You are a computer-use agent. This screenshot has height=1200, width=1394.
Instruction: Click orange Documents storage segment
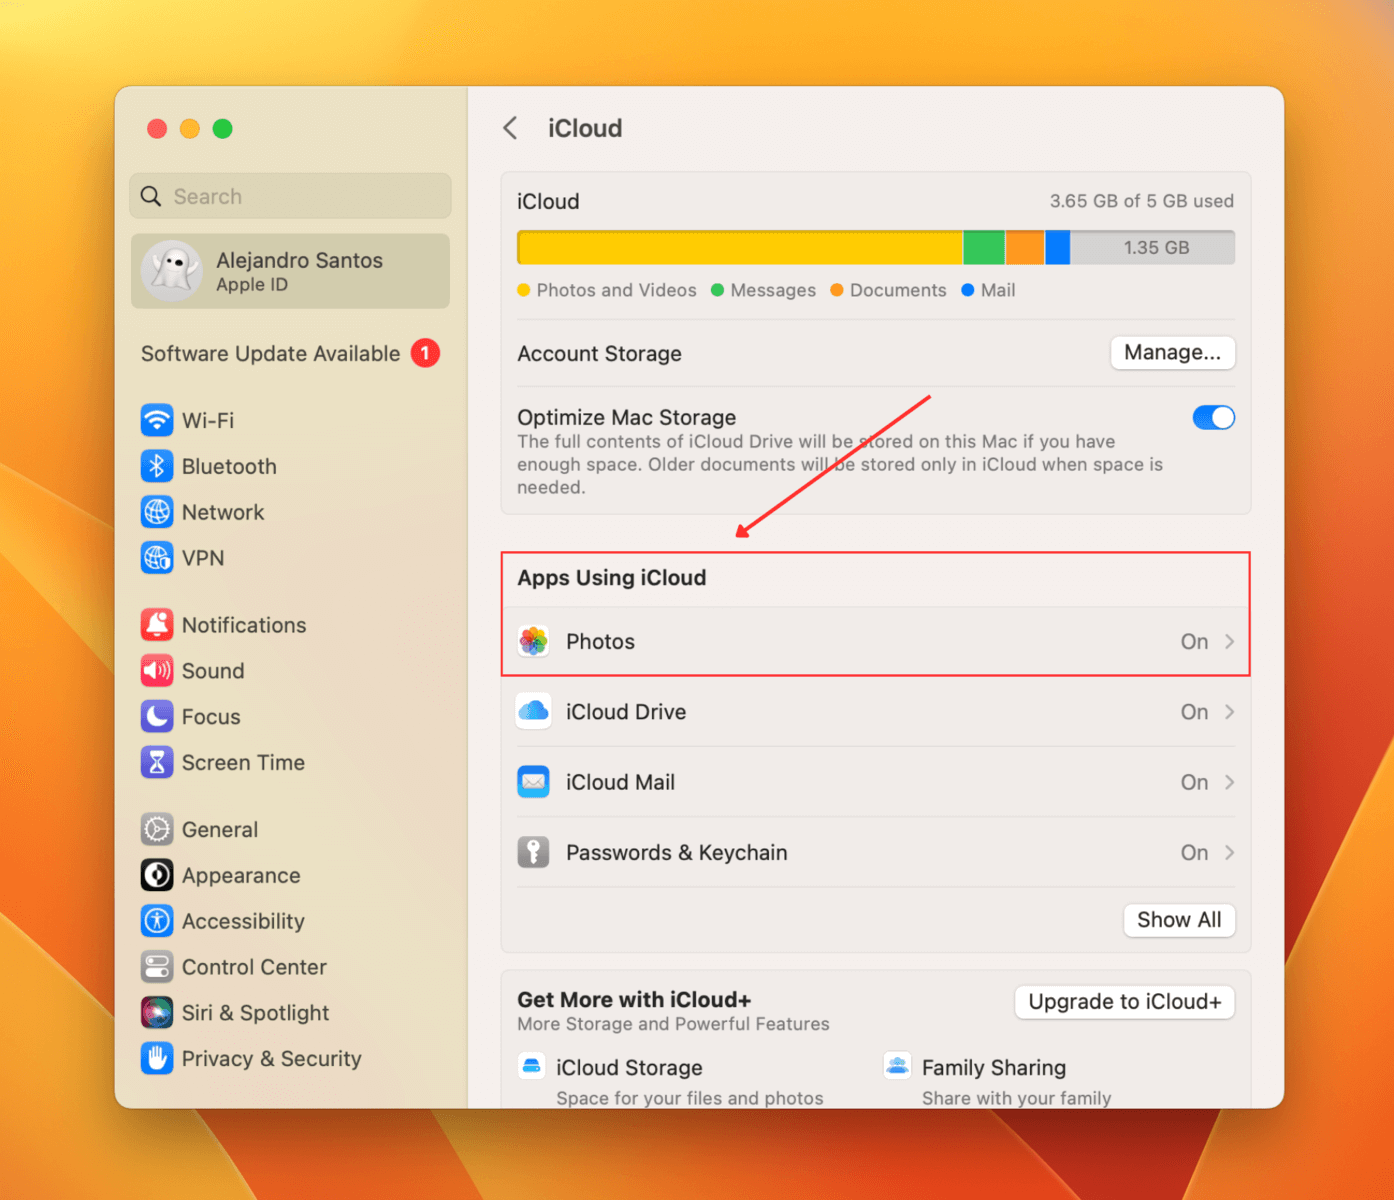[1025, 247]
